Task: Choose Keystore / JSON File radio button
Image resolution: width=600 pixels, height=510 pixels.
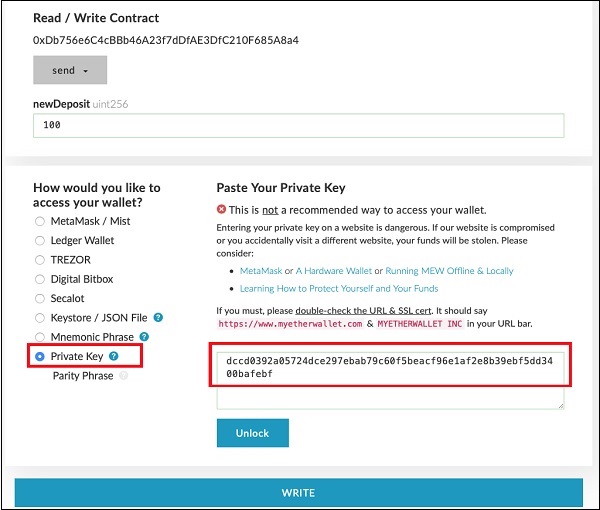Action: pyautogui.click(x=40, y=318)
